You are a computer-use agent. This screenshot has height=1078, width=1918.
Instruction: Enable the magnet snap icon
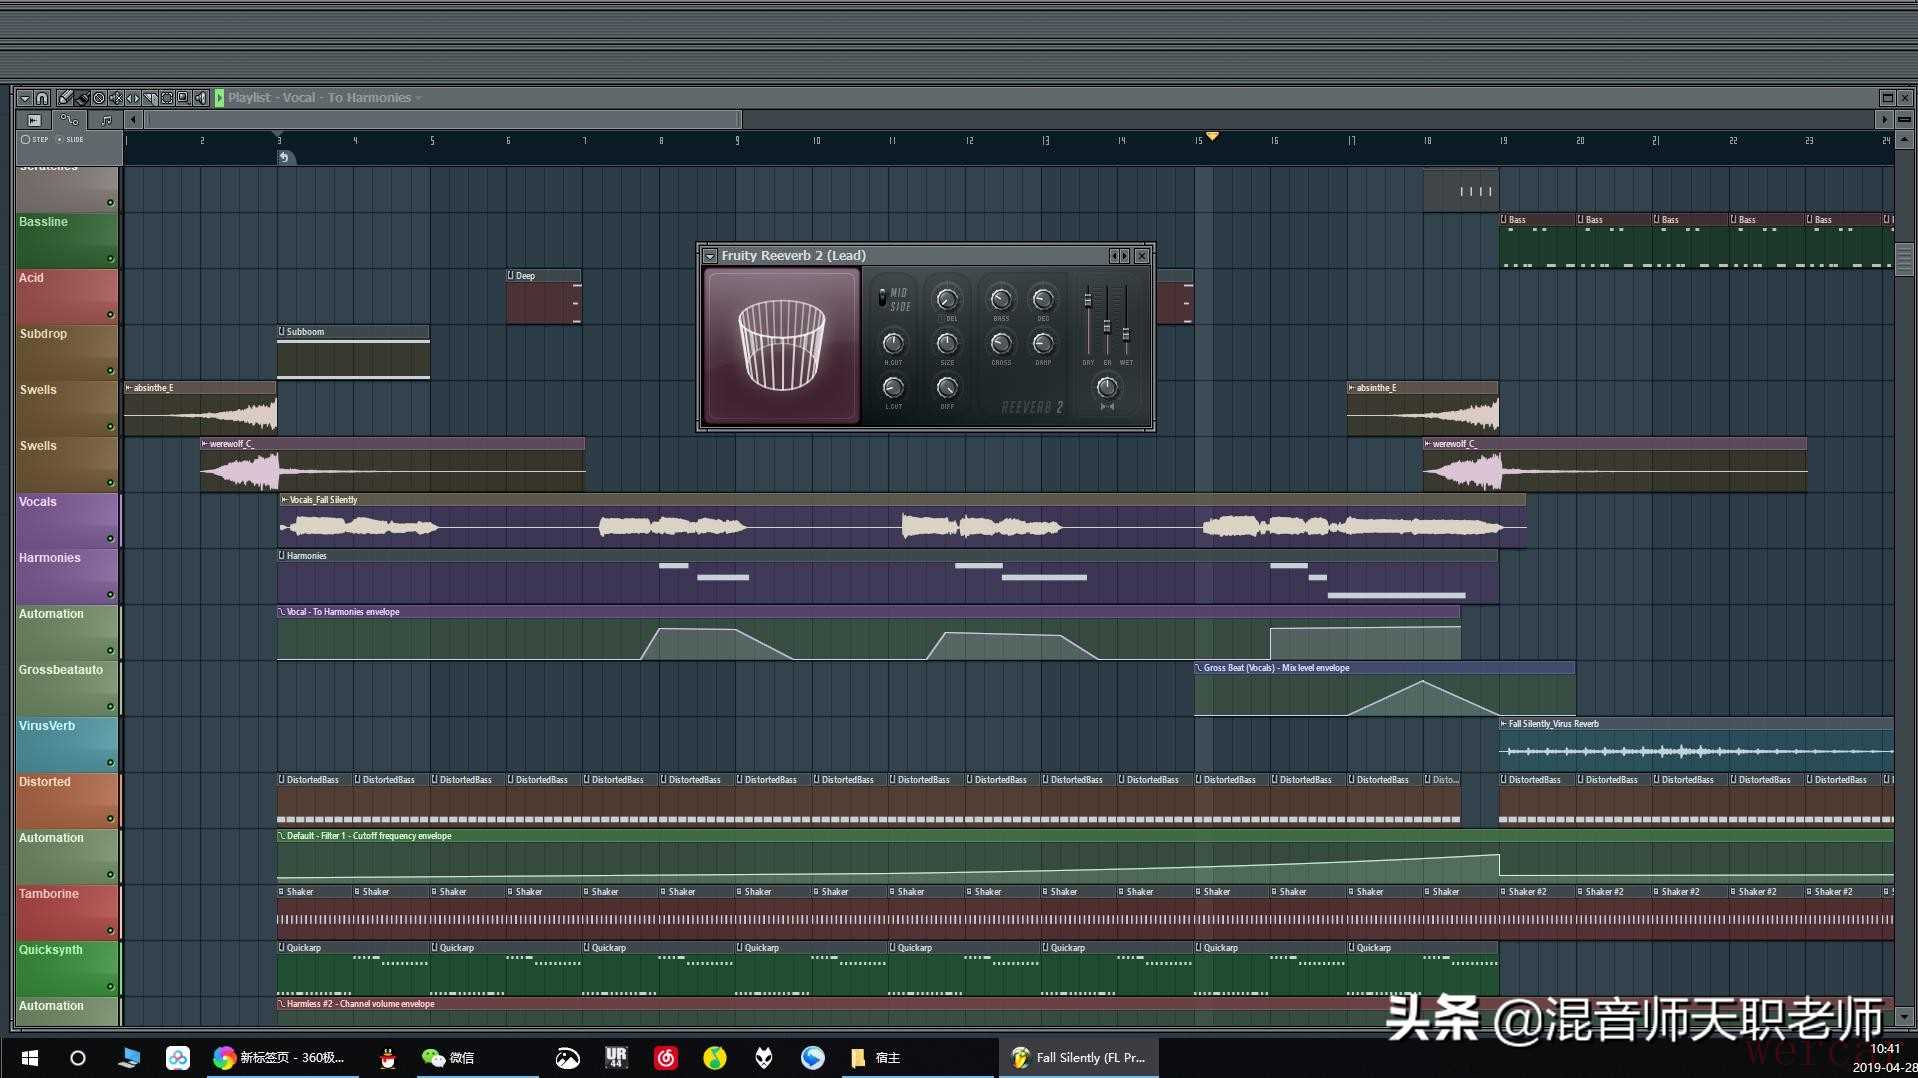pos(42,98)
